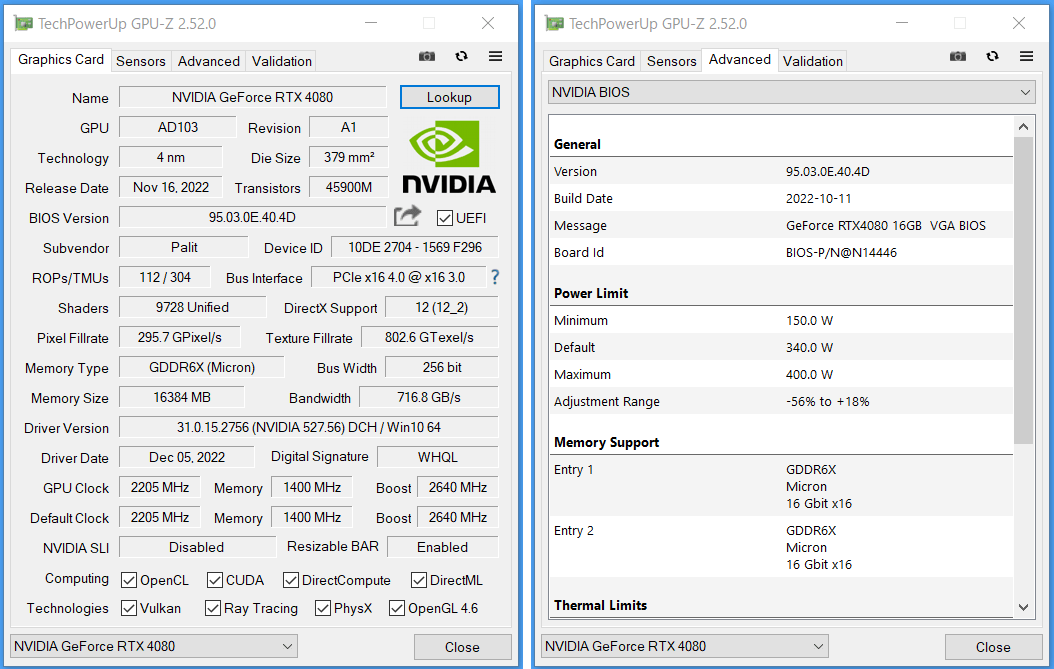Image resolution: width=1054 pixels, height=669 pixels.
Task: Click the Advanced panel vertical scrollbar thumb
Action: (x=1023, y=290)
